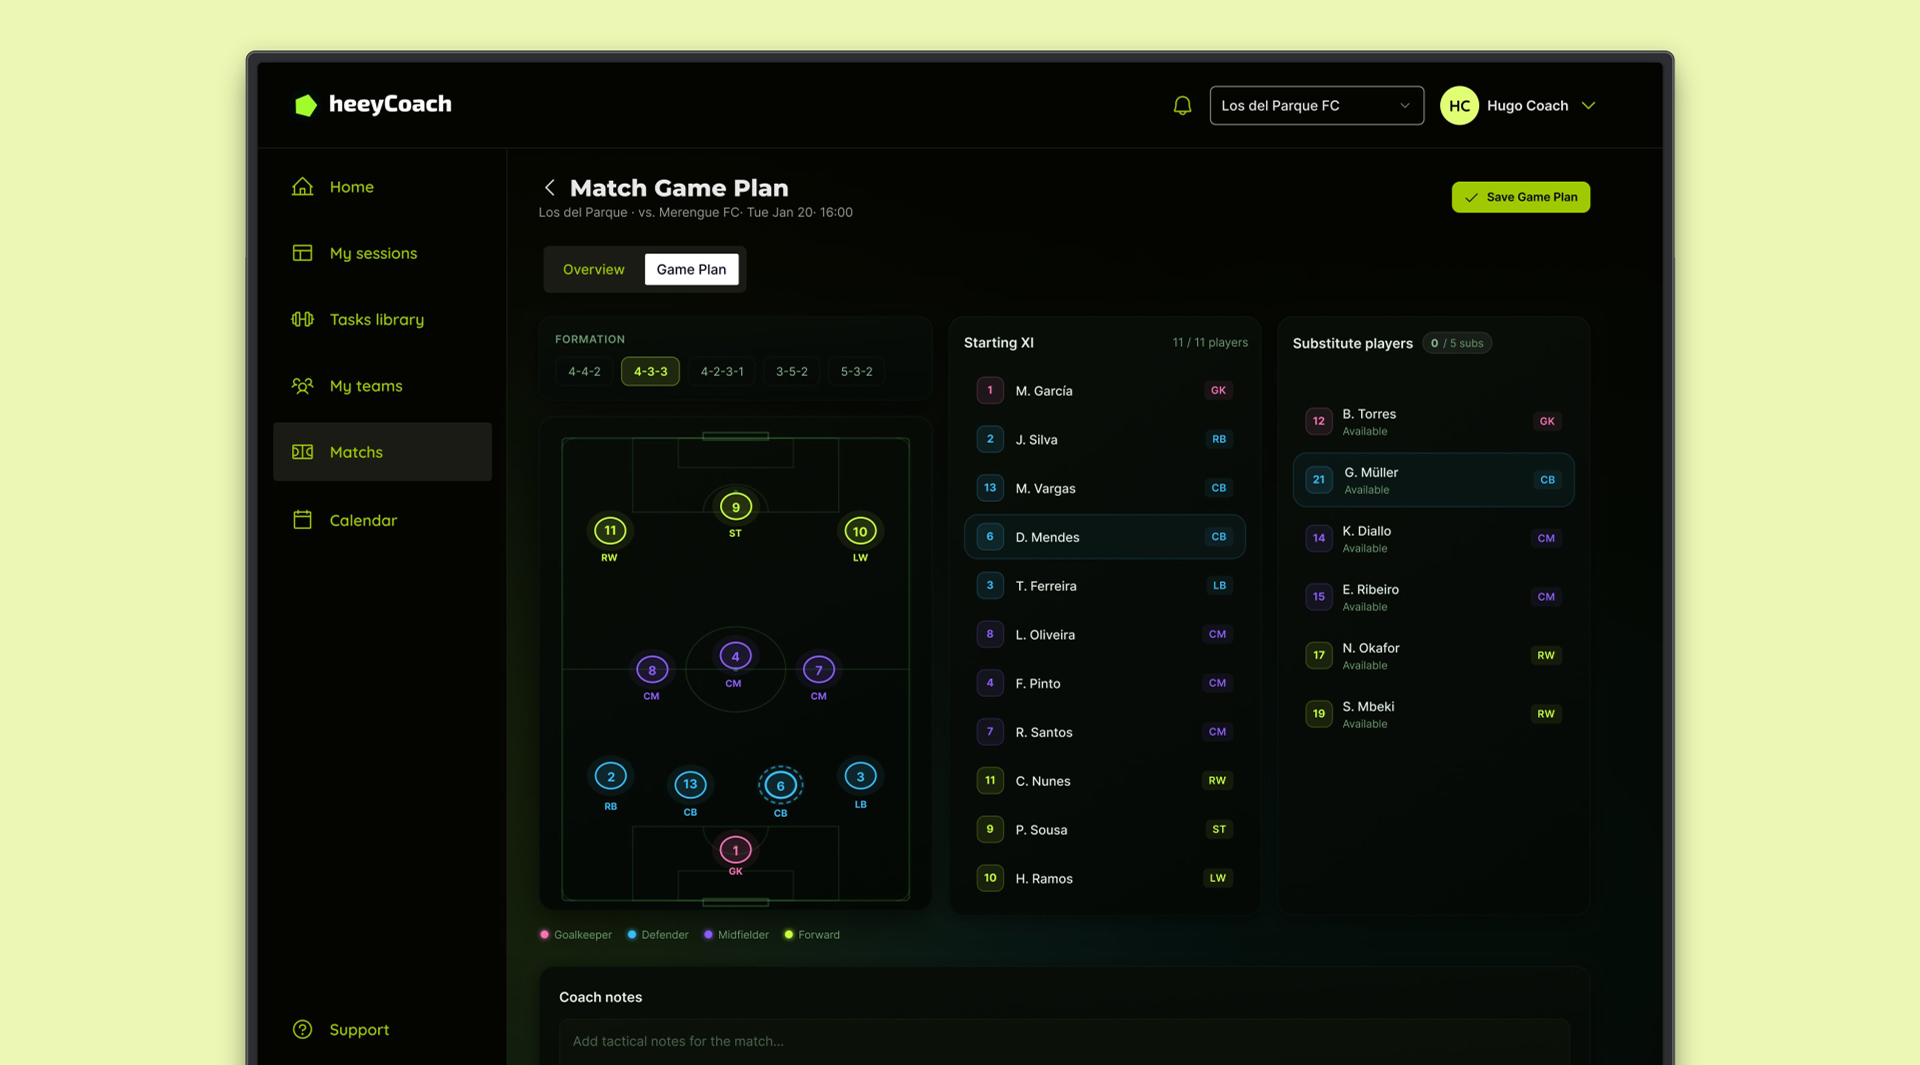Click the Forward yellow legend dot

pos(788,935)
